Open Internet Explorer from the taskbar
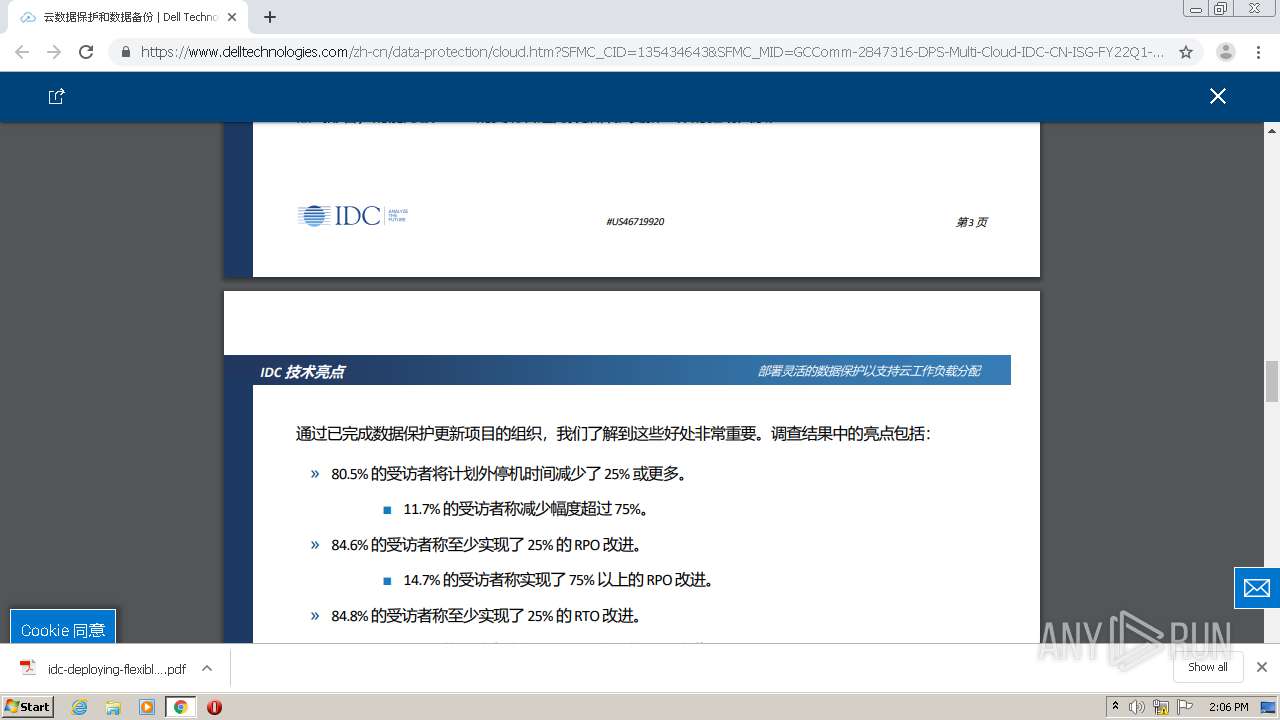This screenshot has height=720, width=1280. [x=80, y=707]
